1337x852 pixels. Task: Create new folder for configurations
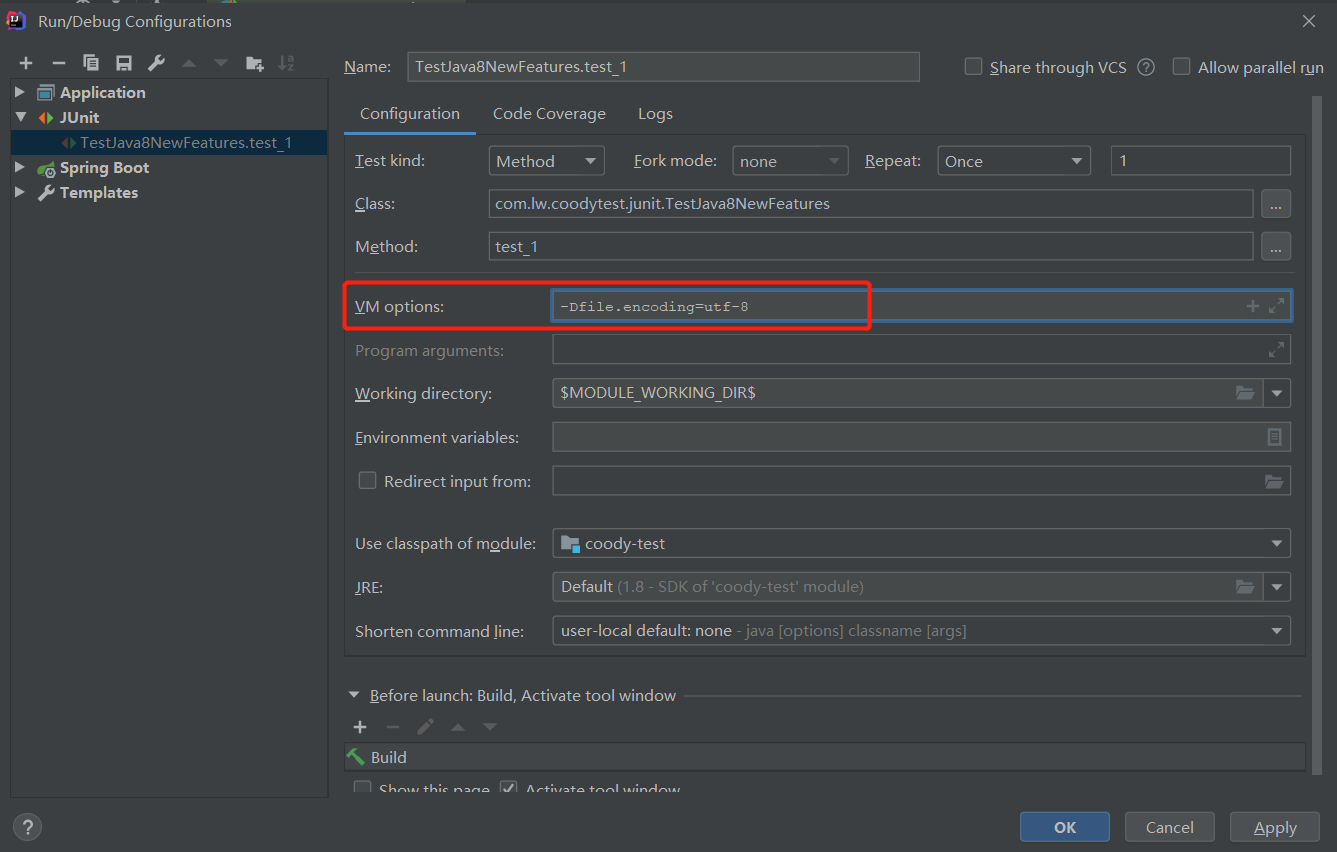pyautogui.click(x=255, y=63)
